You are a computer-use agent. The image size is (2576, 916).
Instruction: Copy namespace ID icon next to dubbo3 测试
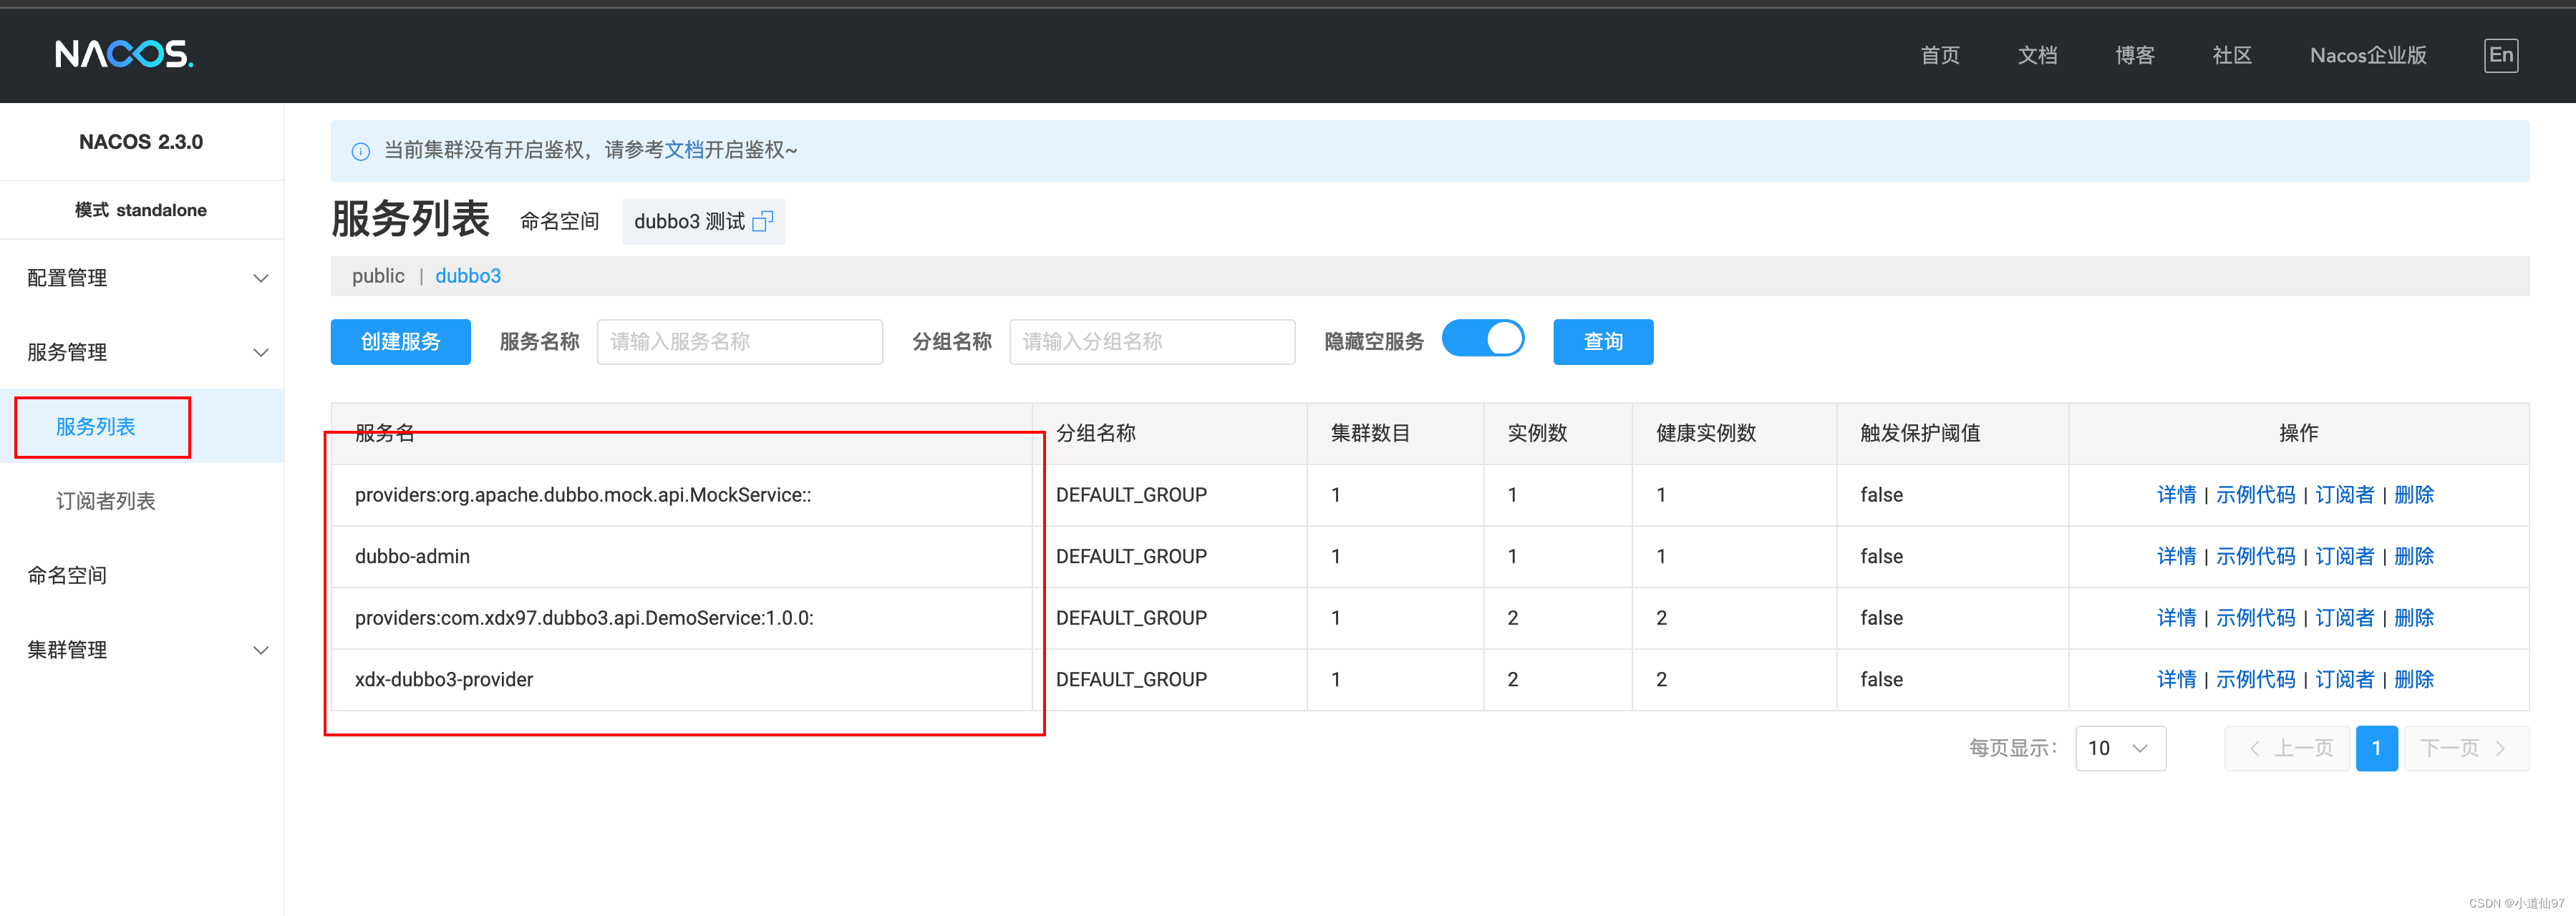762,221
